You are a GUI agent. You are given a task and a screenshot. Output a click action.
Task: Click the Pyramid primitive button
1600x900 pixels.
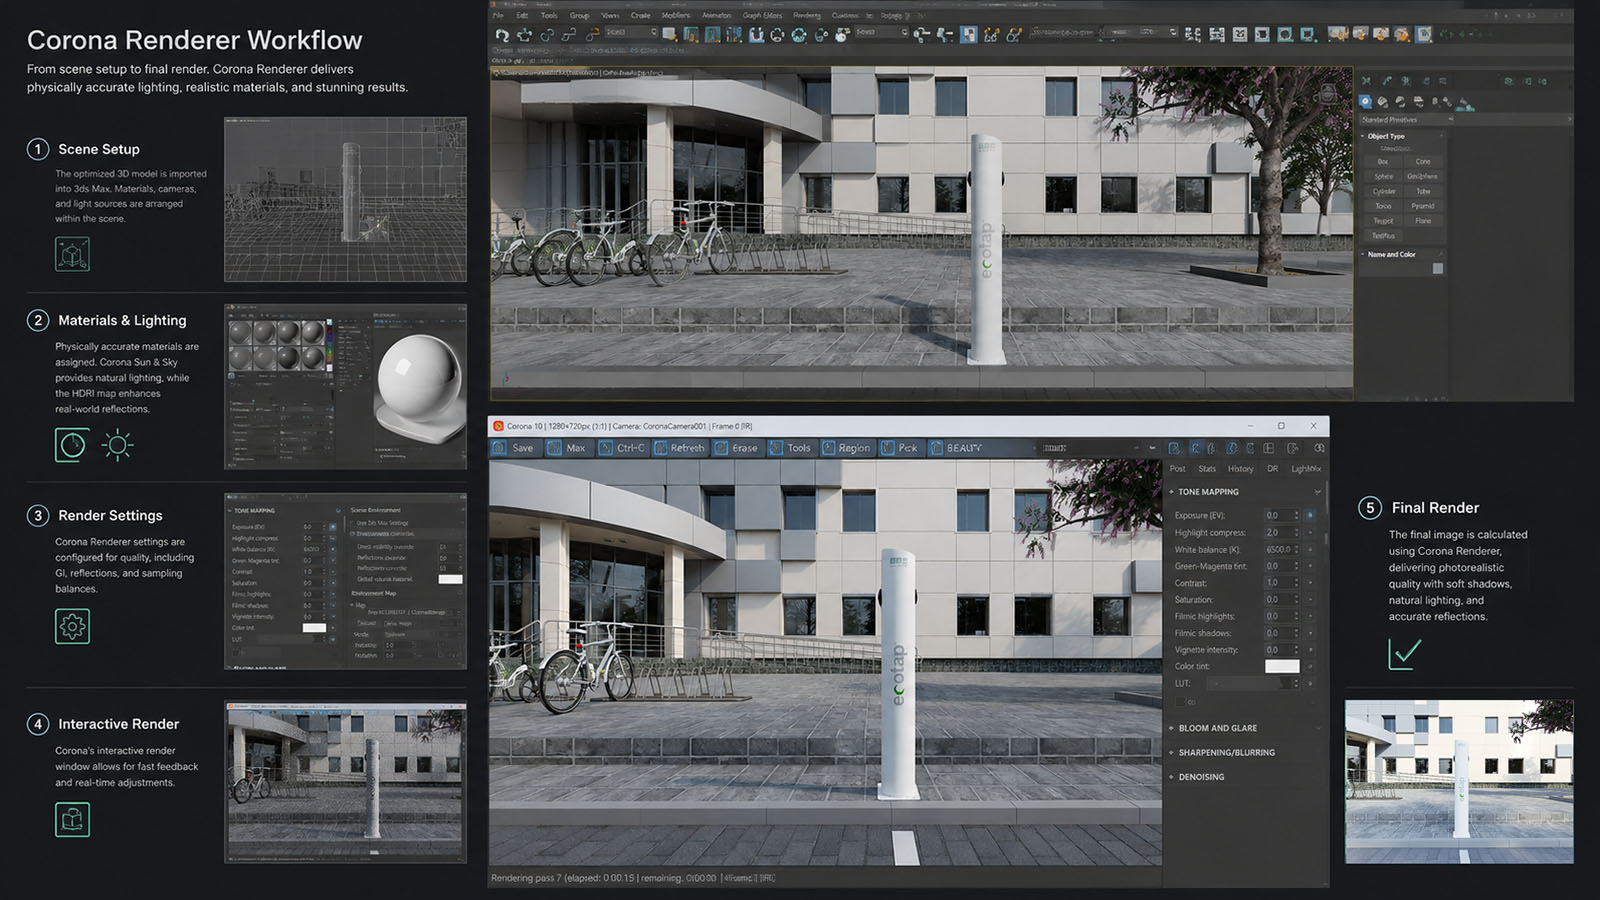pos(1423,206)
